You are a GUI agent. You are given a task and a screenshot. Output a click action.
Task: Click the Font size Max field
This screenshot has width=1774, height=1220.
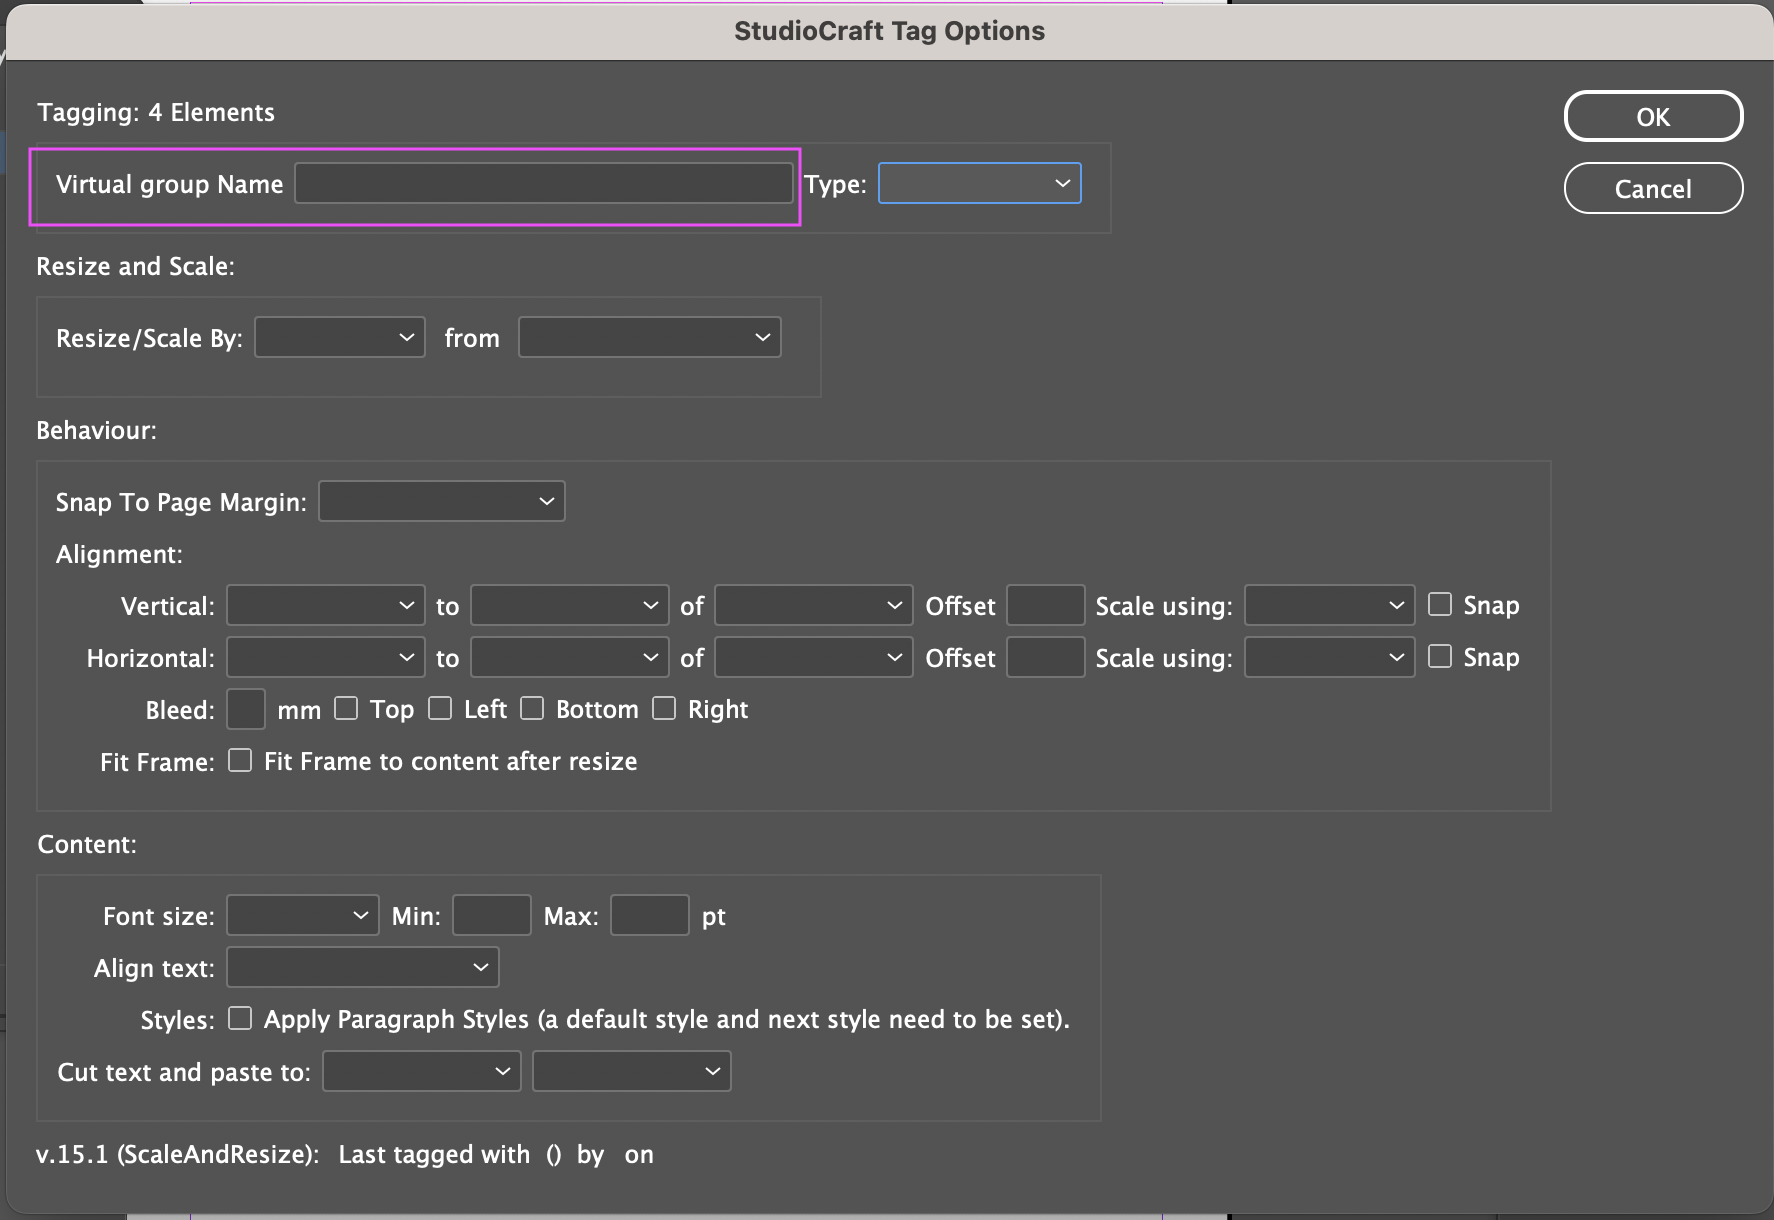coord(649,915)
